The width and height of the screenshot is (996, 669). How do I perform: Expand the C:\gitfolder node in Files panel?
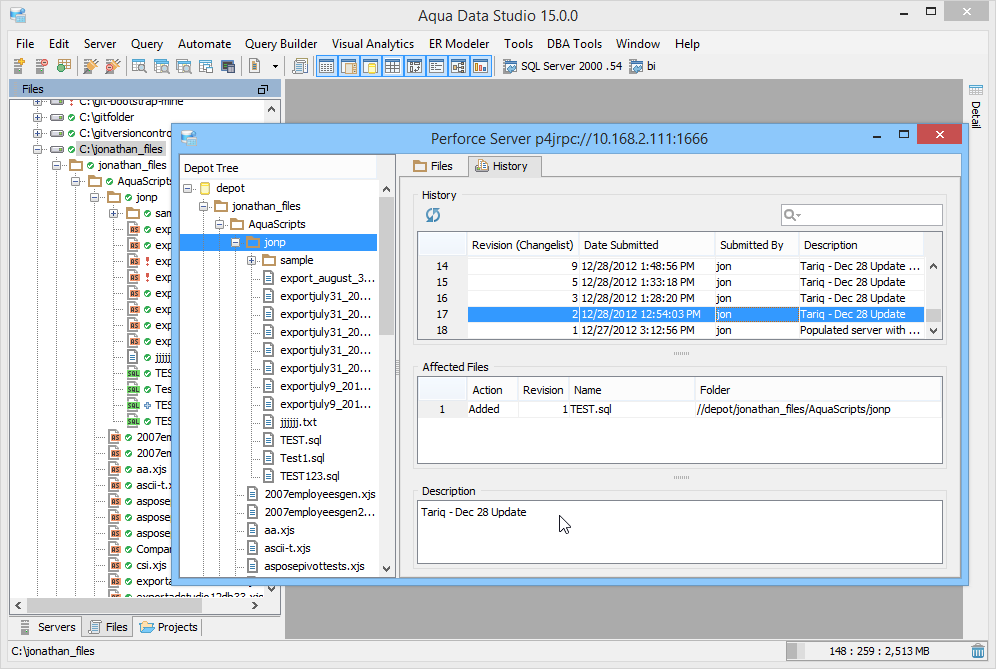(x=37, y=117)
